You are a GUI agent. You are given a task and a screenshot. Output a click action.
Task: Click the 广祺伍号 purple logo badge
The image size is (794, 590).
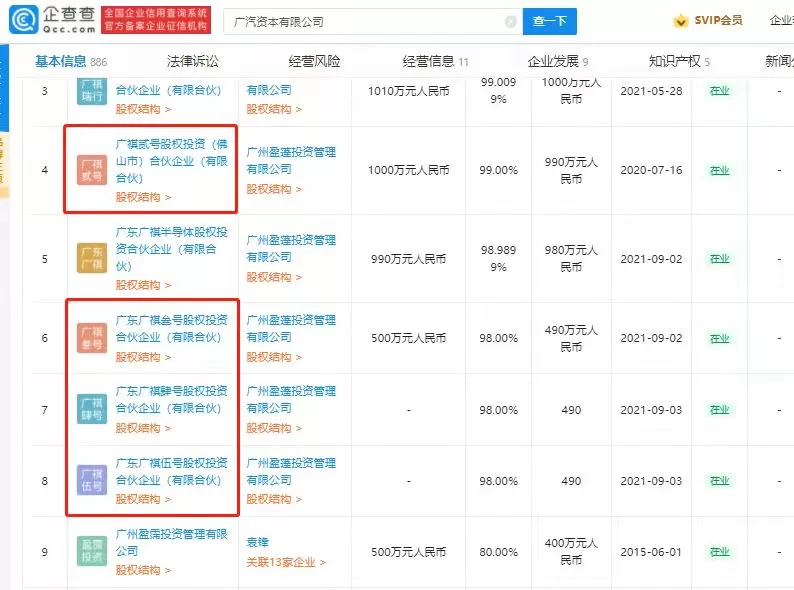click(x=91, y=480)
